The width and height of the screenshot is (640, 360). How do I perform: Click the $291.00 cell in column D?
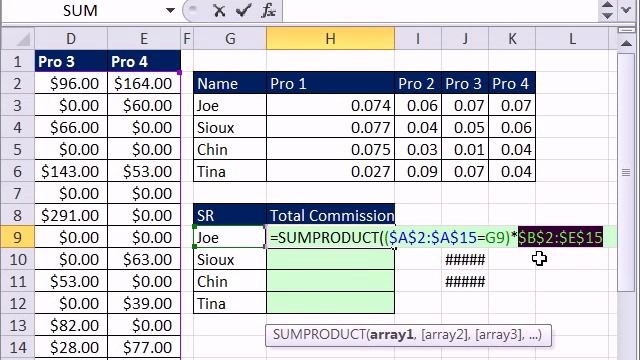pos(71,215)
